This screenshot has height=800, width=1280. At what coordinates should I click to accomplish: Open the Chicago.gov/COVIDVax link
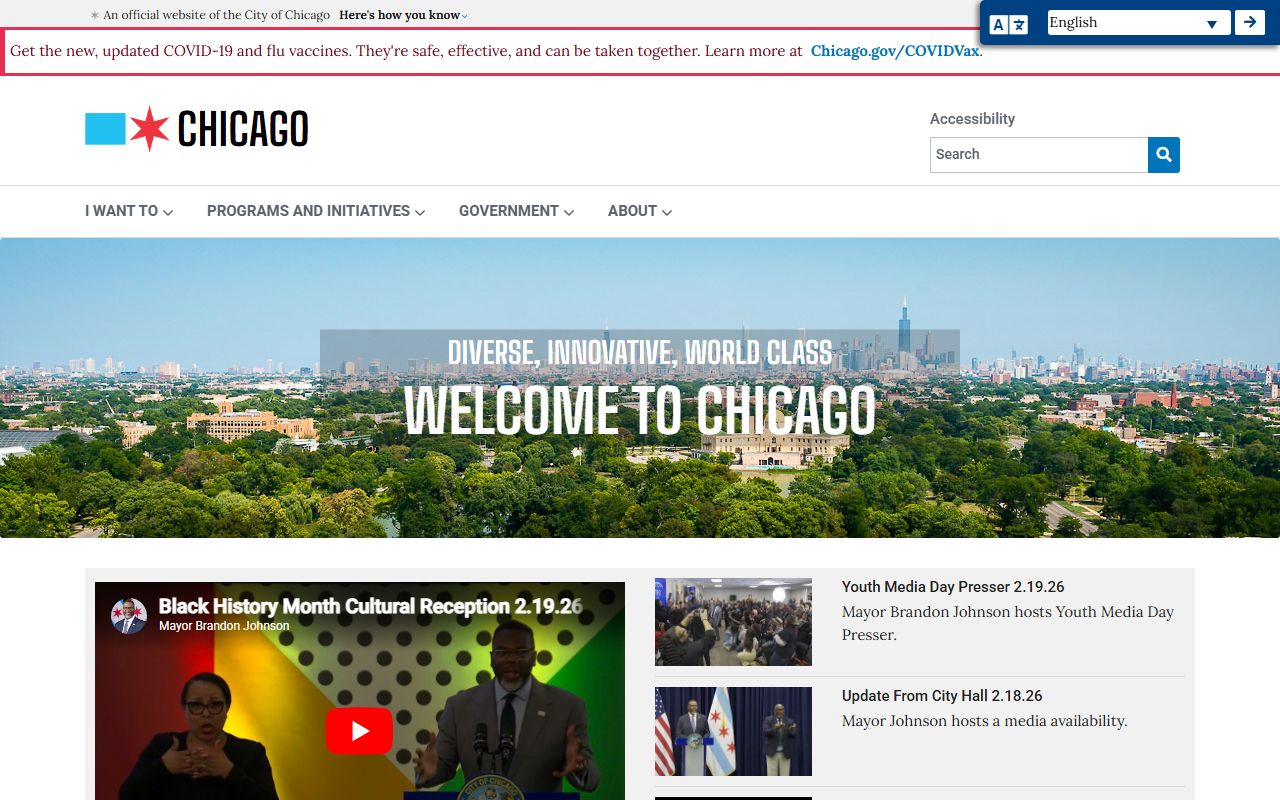pos(895,51)
